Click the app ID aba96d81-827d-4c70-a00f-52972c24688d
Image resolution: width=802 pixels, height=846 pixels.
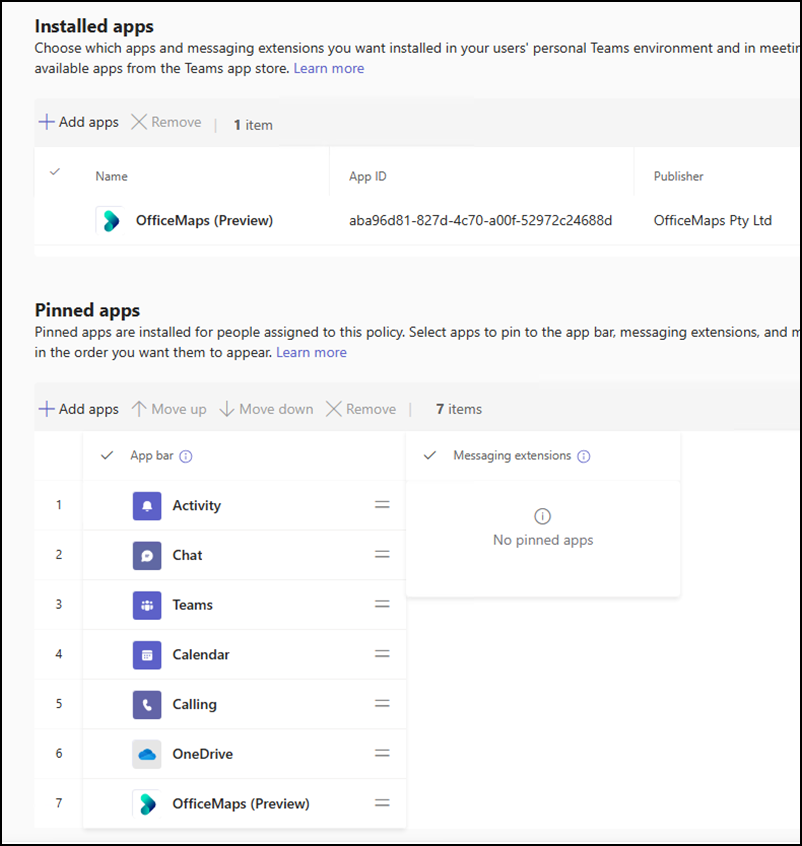(480, 220)
